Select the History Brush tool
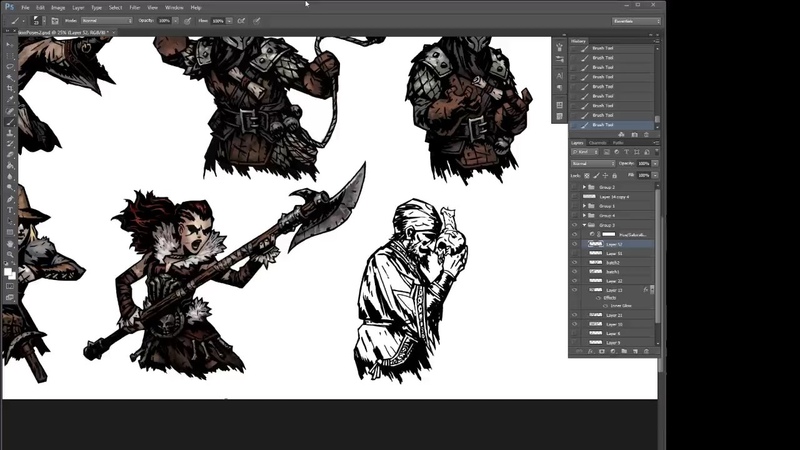 coord(10,143)
